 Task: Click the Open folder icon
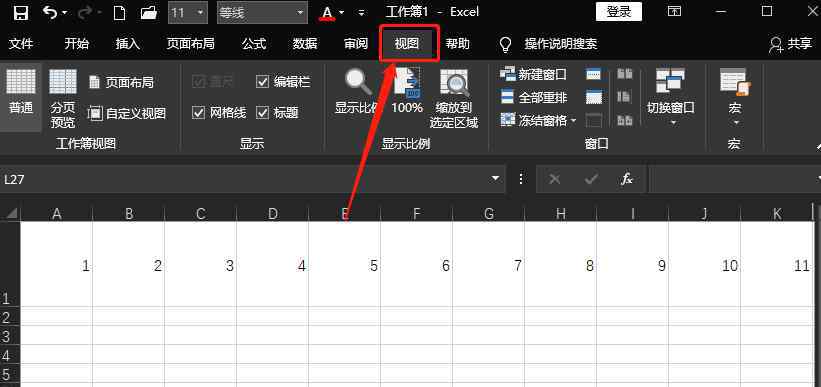149,13
